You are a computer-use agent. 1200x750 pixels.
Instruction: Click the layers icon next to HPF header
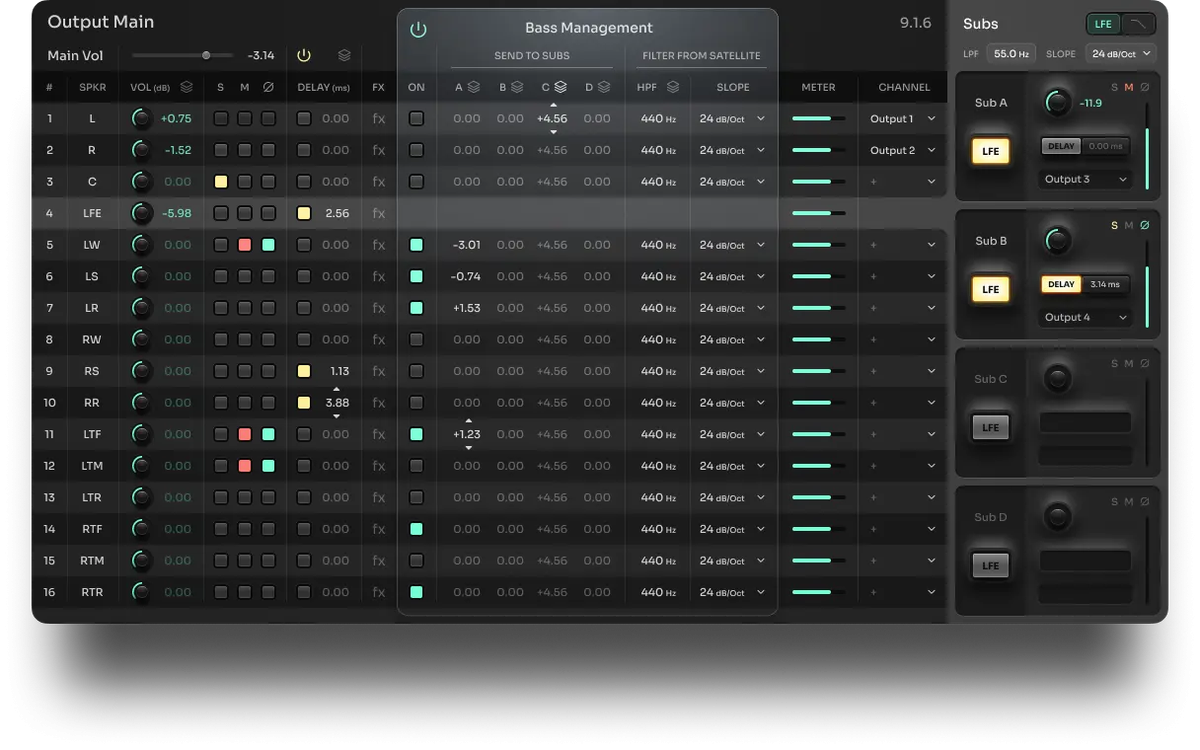[673, 88]
